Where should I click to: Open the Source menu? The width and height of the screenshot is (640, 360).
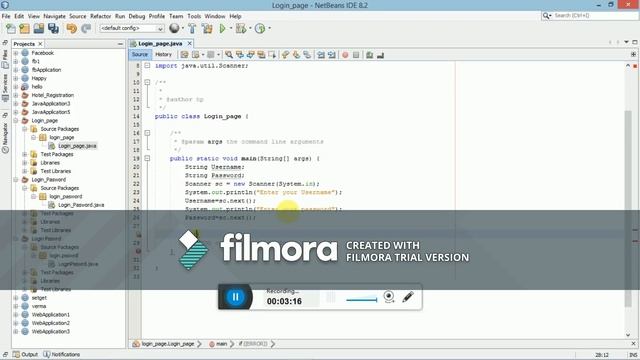78,16
